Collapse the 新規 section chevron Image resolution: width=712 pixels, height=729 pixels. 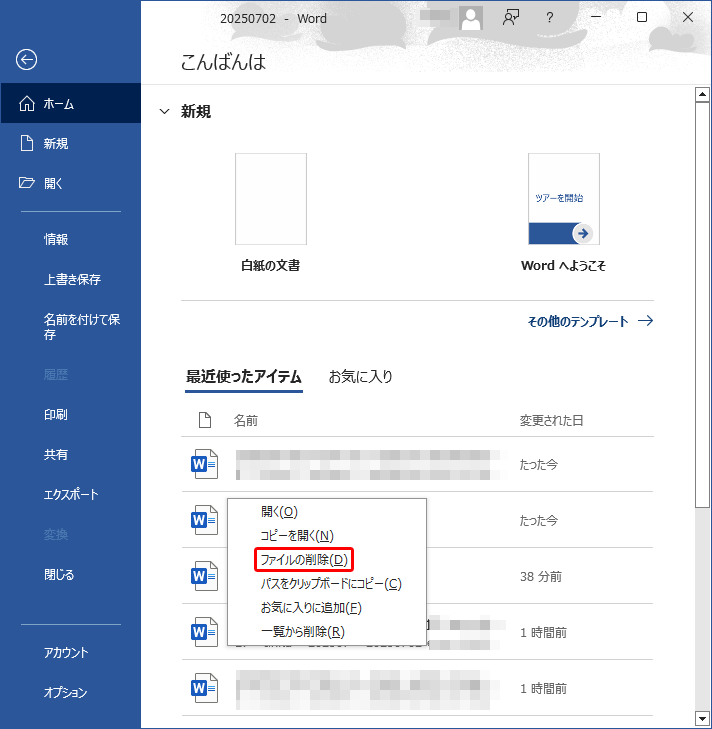point(164,112)
